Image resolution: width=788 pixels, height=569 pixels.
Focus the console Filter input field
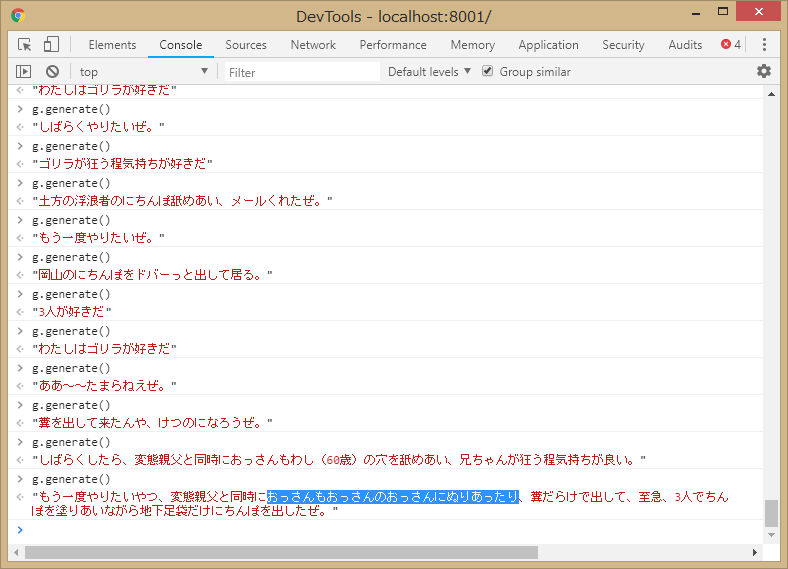[300, 72]
